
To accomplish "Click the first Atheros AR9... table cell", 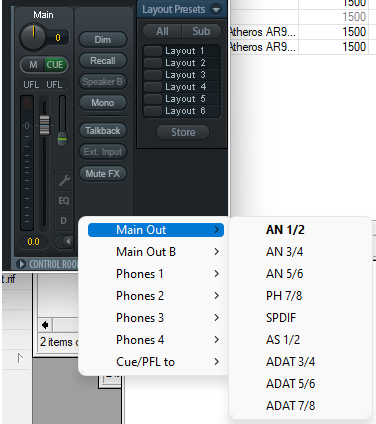I will 263,32.
